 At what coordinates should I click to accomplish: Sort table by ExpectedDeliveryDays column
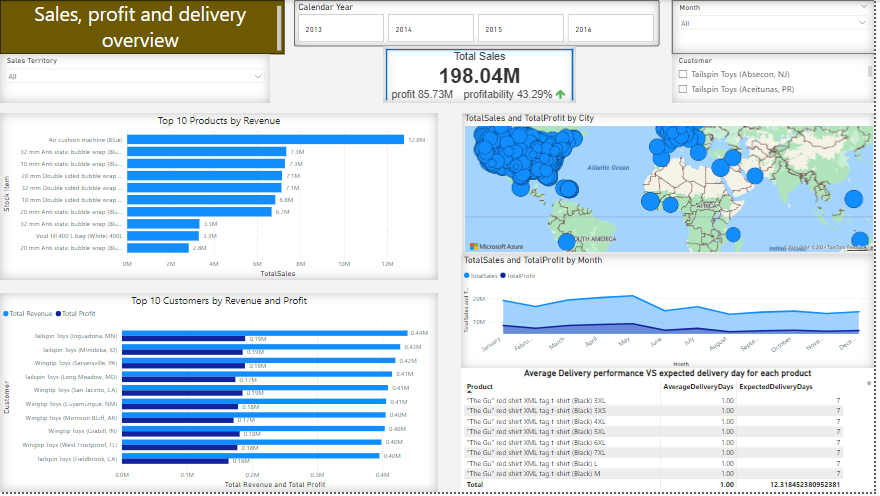[x=776, y=386]
